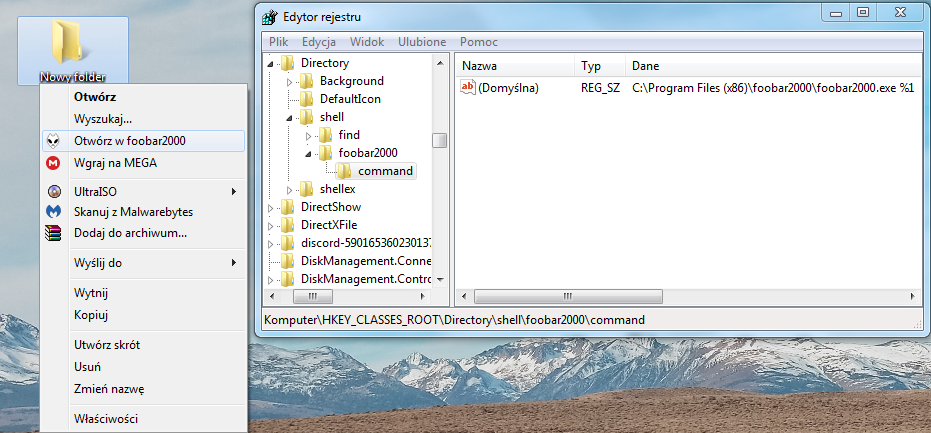This screenshot has height=433, width=931.
Task: Expand the shellex key
Action: pyautogui.click(x=290, y=190)
